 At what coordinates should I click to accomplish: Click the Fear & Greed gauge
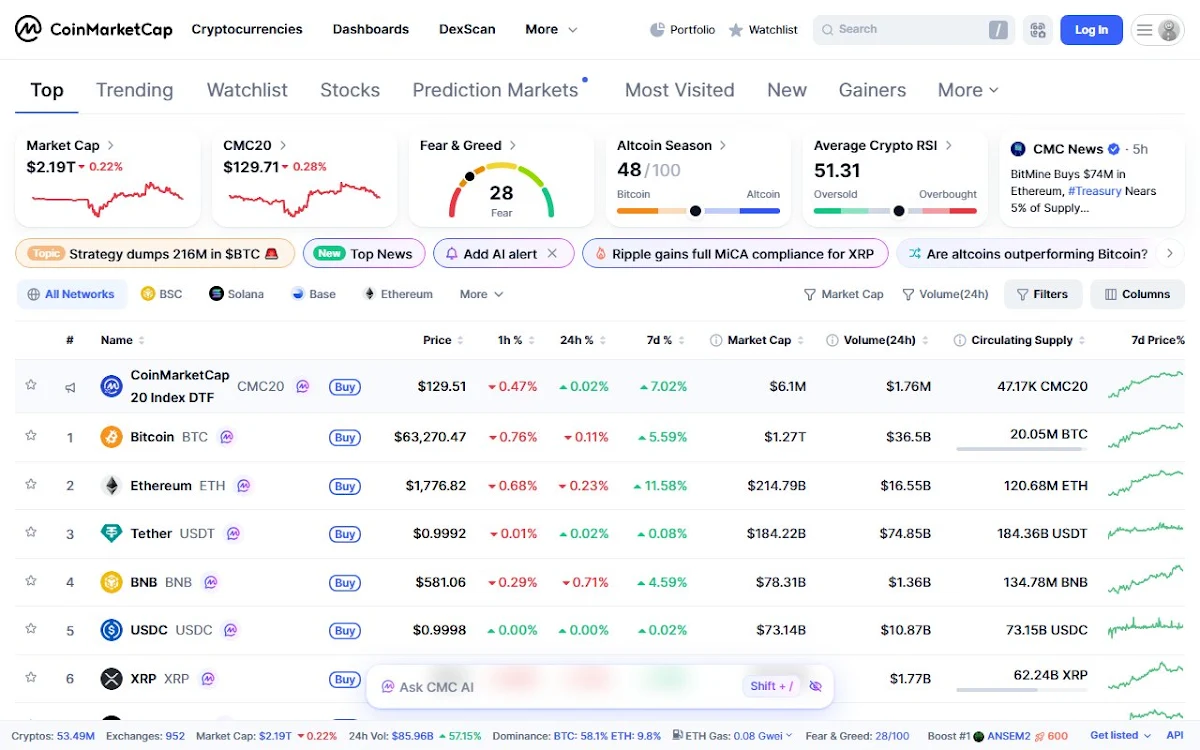(x=501, y=190)
